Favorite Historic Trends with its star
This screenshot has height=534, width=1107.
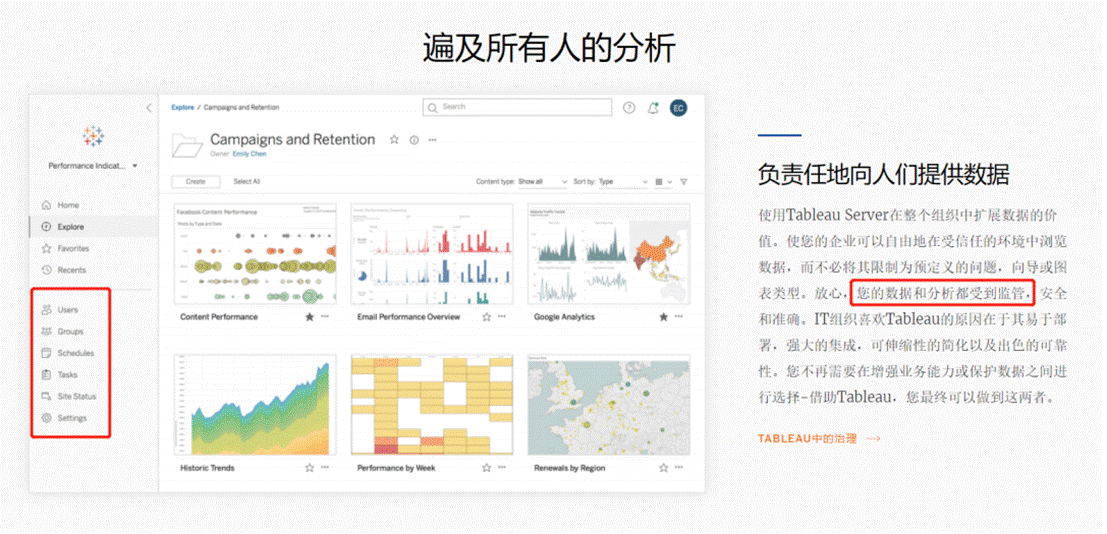(309, 468)
